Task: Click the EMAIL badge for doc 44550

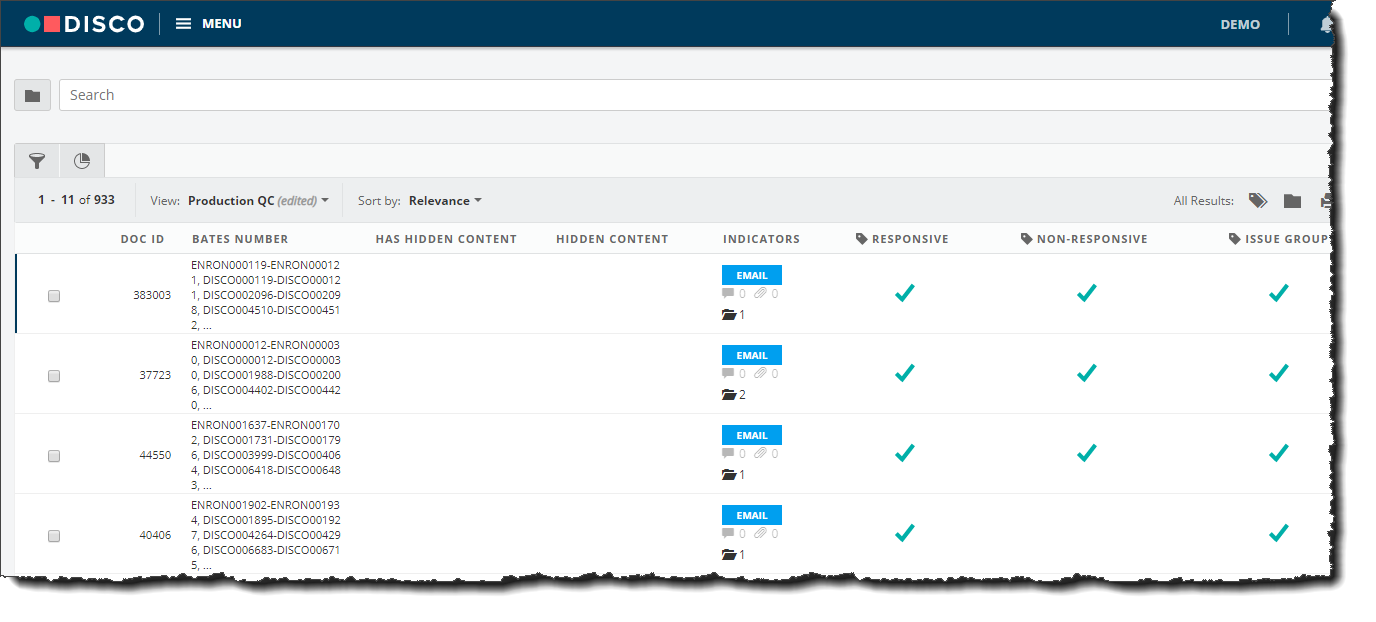Action: pos(752,435)
